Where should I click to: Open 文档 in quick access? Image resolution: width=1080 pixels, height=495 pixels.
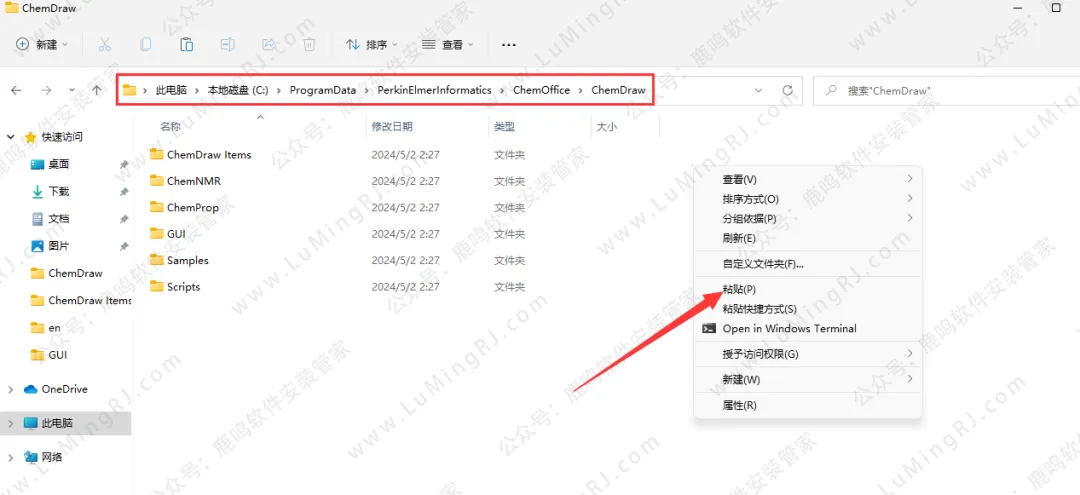pos(50,219)
